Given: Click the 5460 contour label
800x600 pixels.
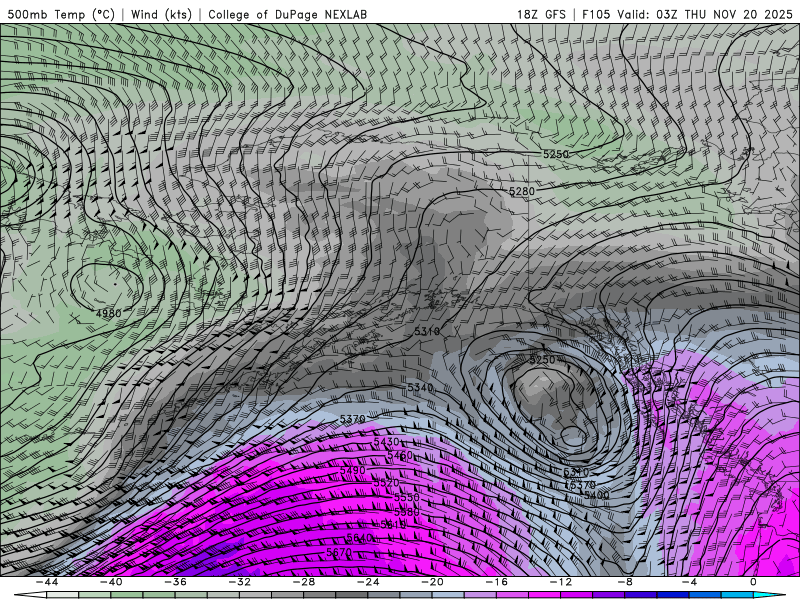Looking at the screenshot, I should (399, 455).
